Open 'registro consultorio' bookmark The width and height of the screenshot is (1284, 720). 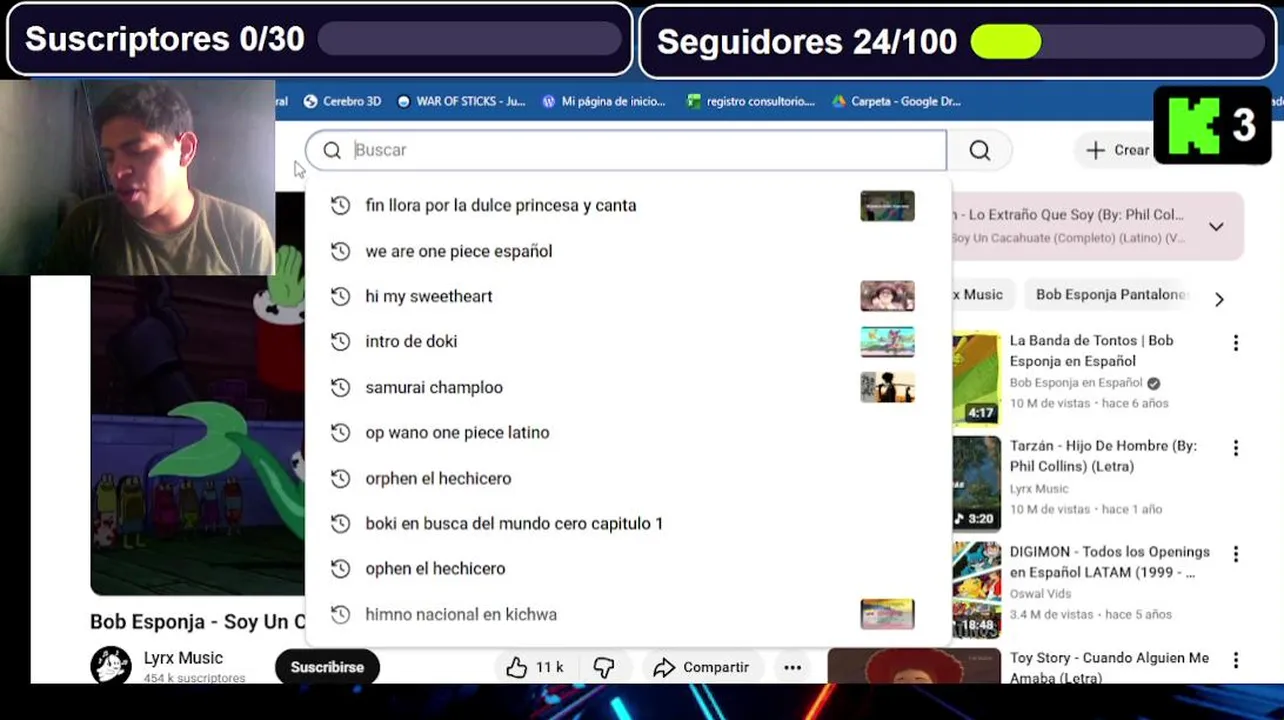[750, 101]
